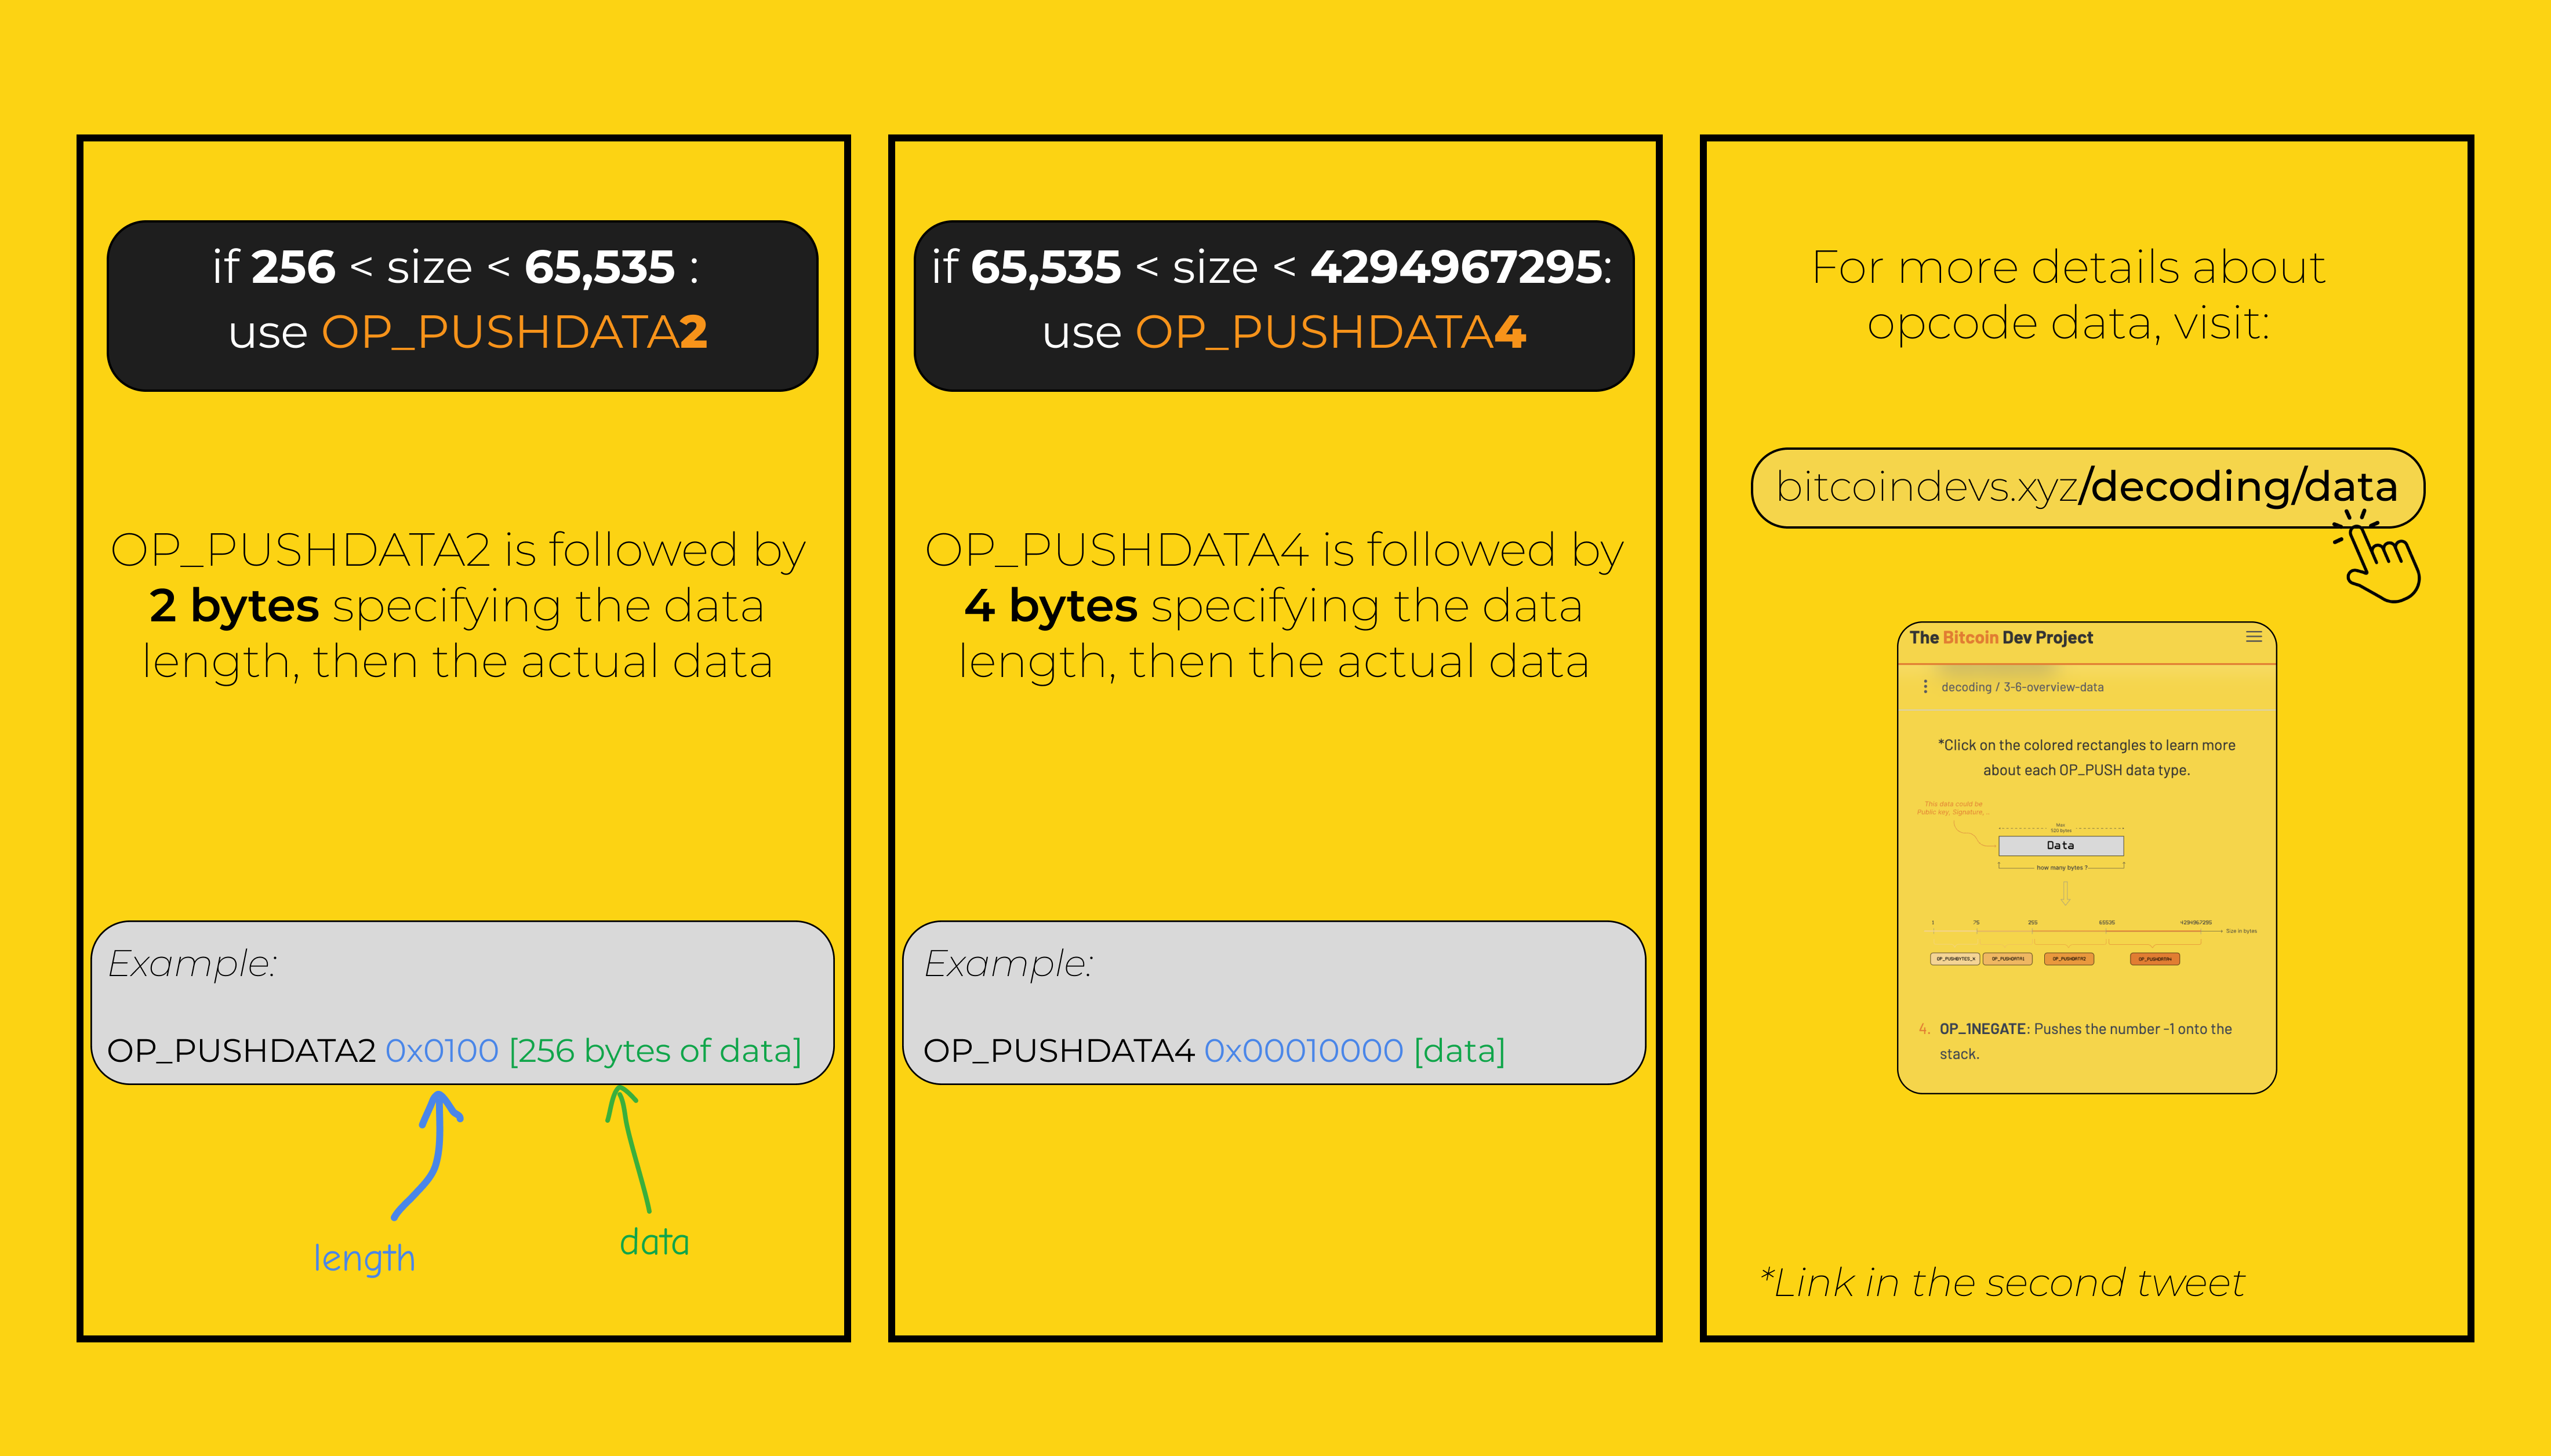2551x1456 pixels.
Task: Select the OP_PUSHDATA1 rectangle
Action: point(2007,959)
